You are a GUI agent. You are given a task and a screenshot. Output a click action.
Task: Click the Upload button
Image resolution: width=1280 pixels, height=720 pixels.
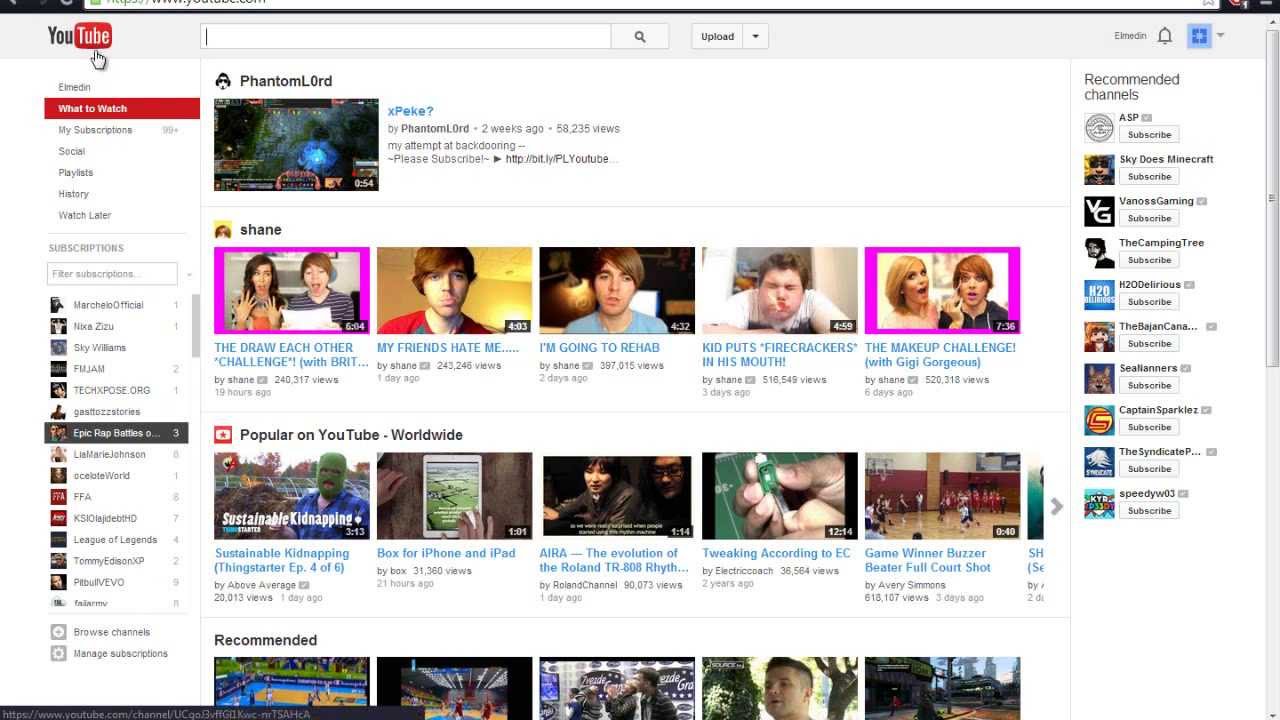point(717,36)
